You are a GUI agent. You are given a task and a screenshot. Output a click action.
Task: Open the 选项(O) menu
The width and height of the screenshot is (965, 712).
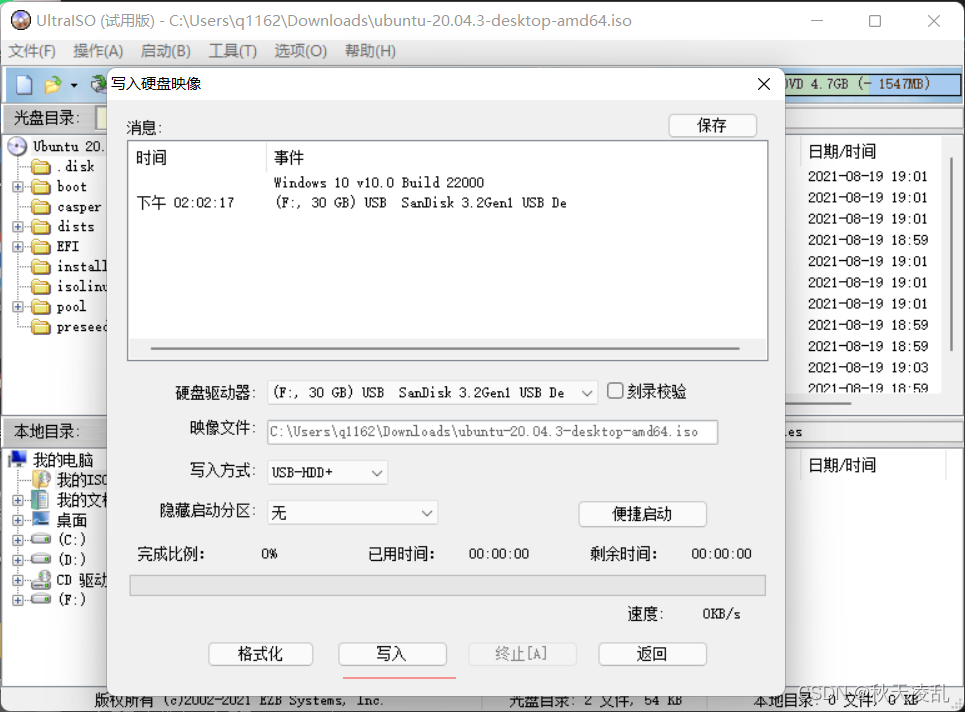click(x=300, y=51)
